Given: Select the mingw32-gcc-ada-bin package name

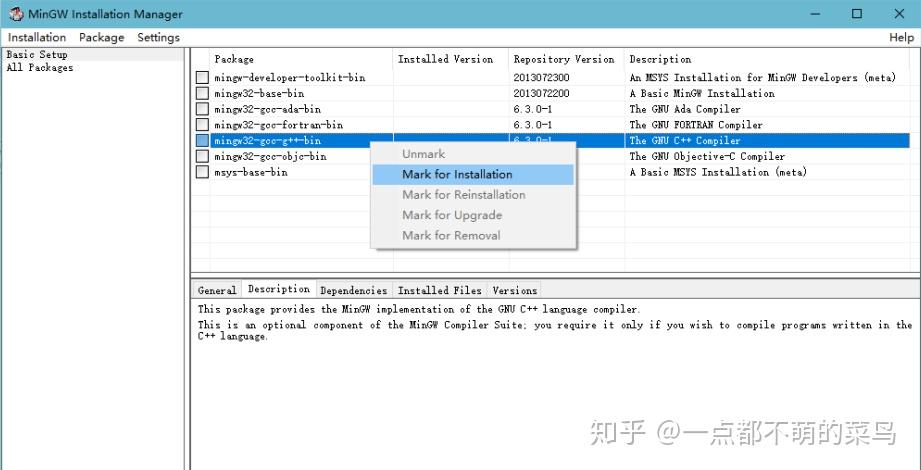Looking at the screenshot, I should pyautogui.click(x=267, y=109).
